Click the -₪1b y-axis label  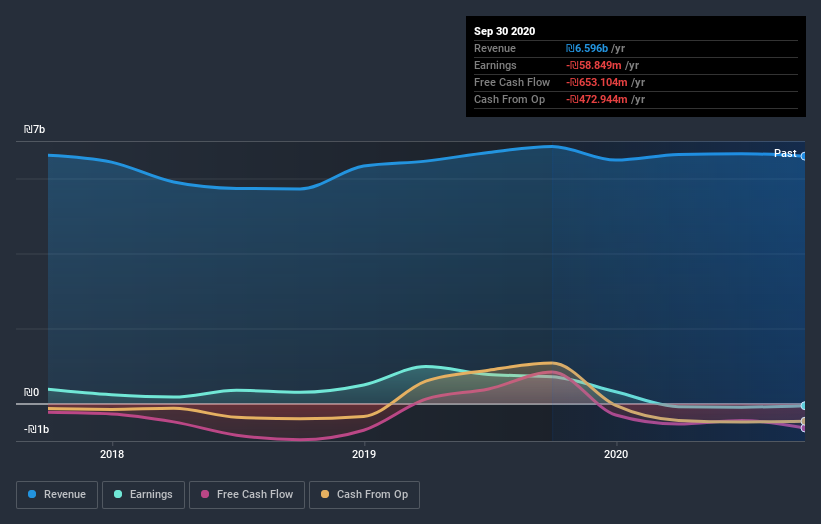pos(36,429)
